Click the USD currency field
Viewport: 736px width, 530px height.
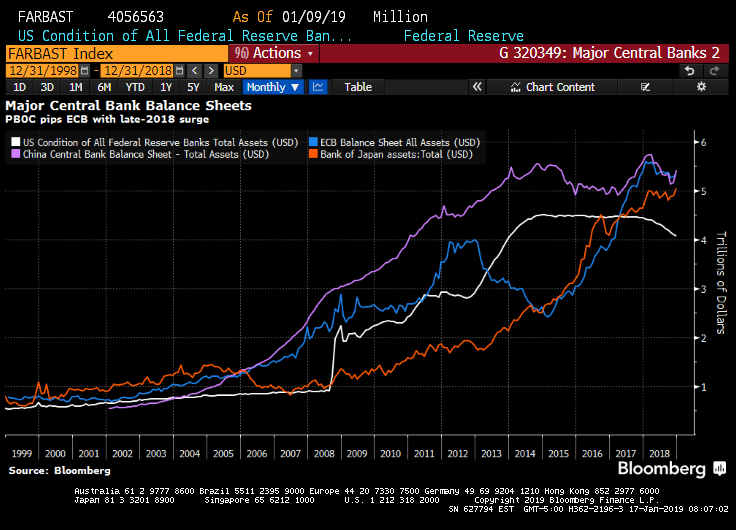point(257,71)
